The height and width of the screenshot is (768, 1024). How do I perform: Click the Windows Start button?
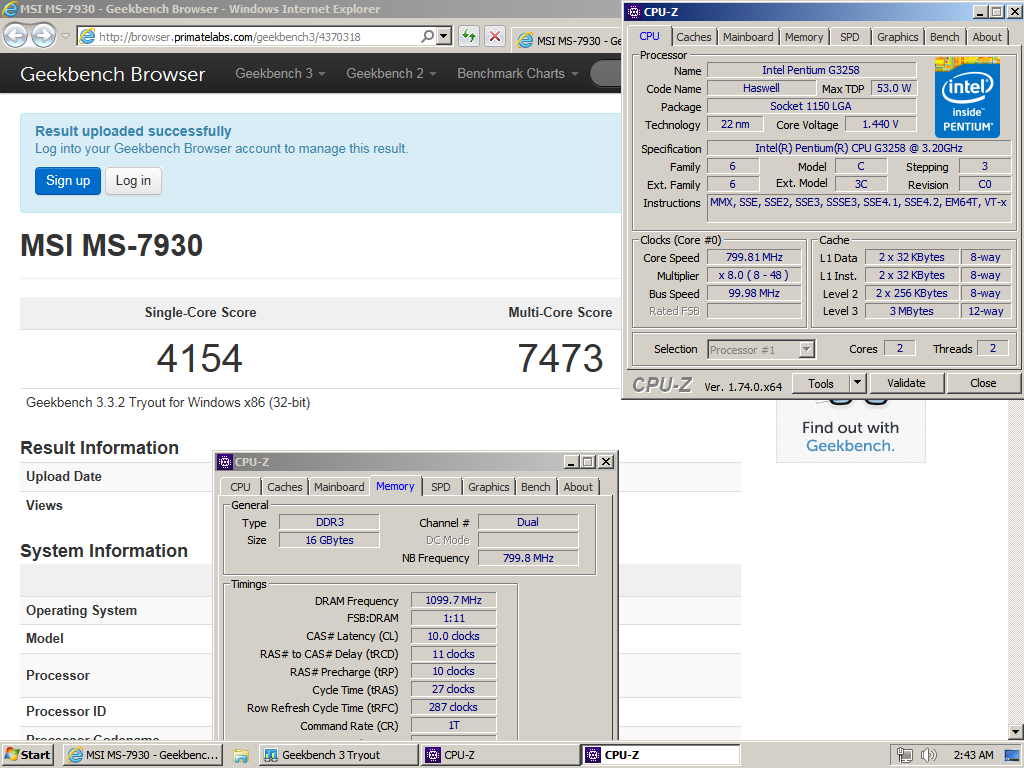coord(27,755)
